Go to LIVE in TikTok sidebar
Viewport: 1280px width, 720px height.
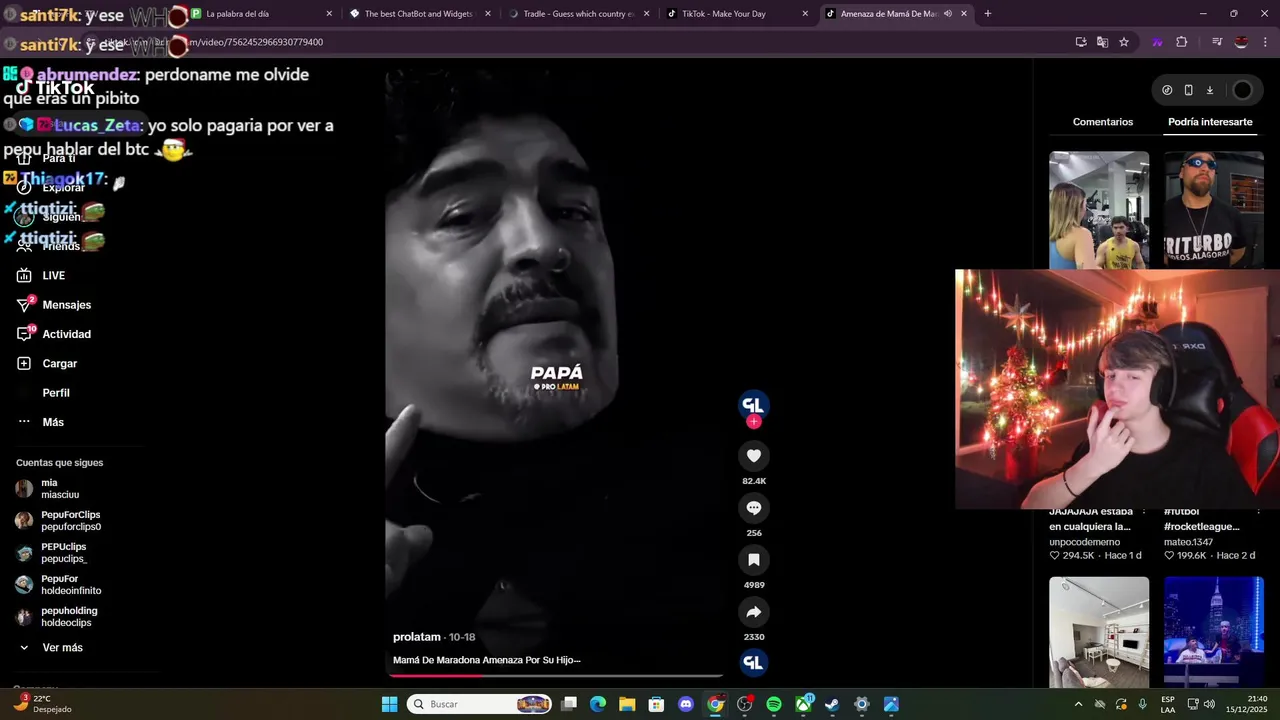(53, 276)
